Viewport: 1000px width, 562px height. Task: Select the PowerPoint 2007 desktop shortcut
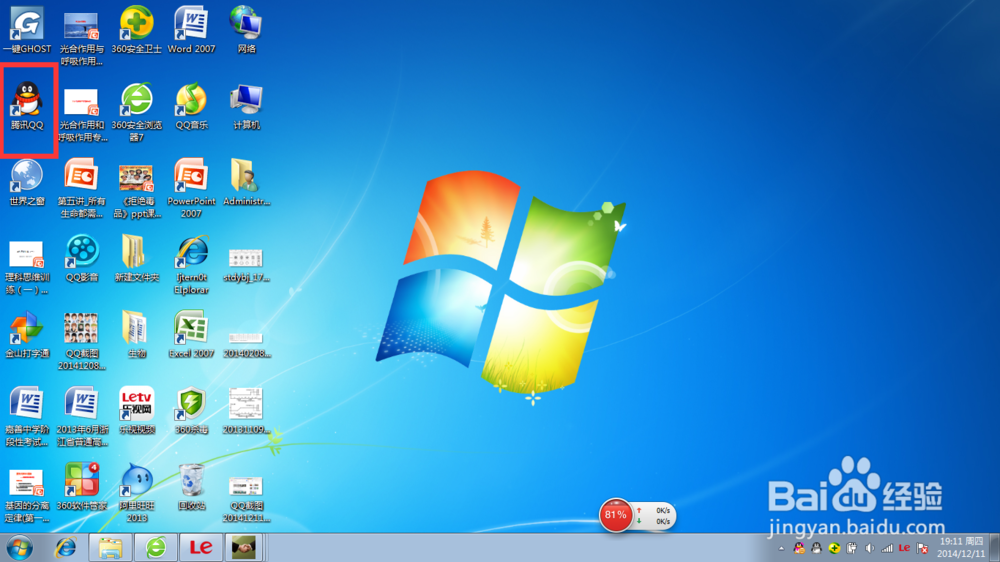tap(191, 189)
